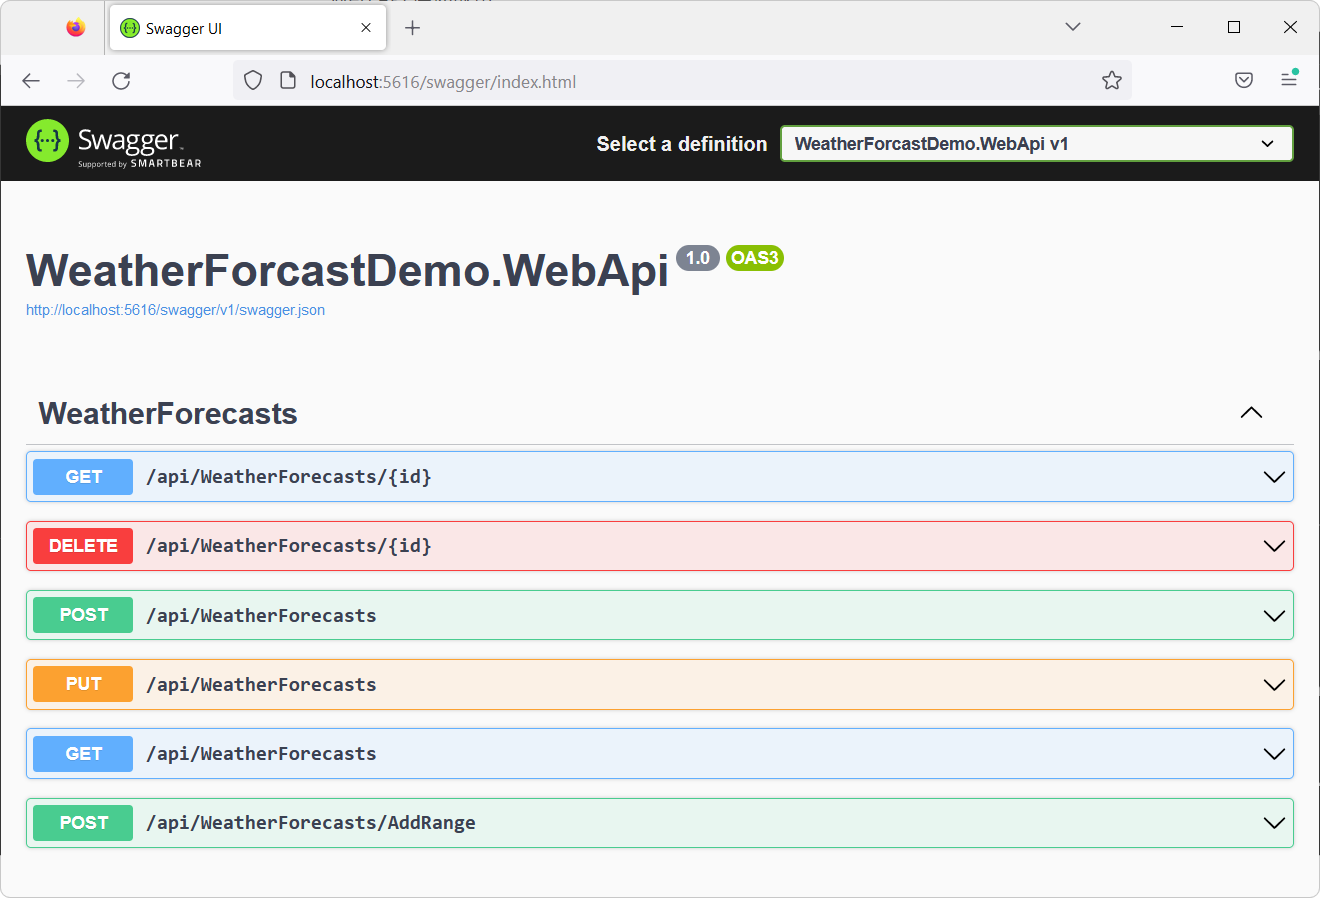Click the tracking protection shield icon
This screenshot has height=898, width=1320.
pyautogui.click(x=253, y=81)
